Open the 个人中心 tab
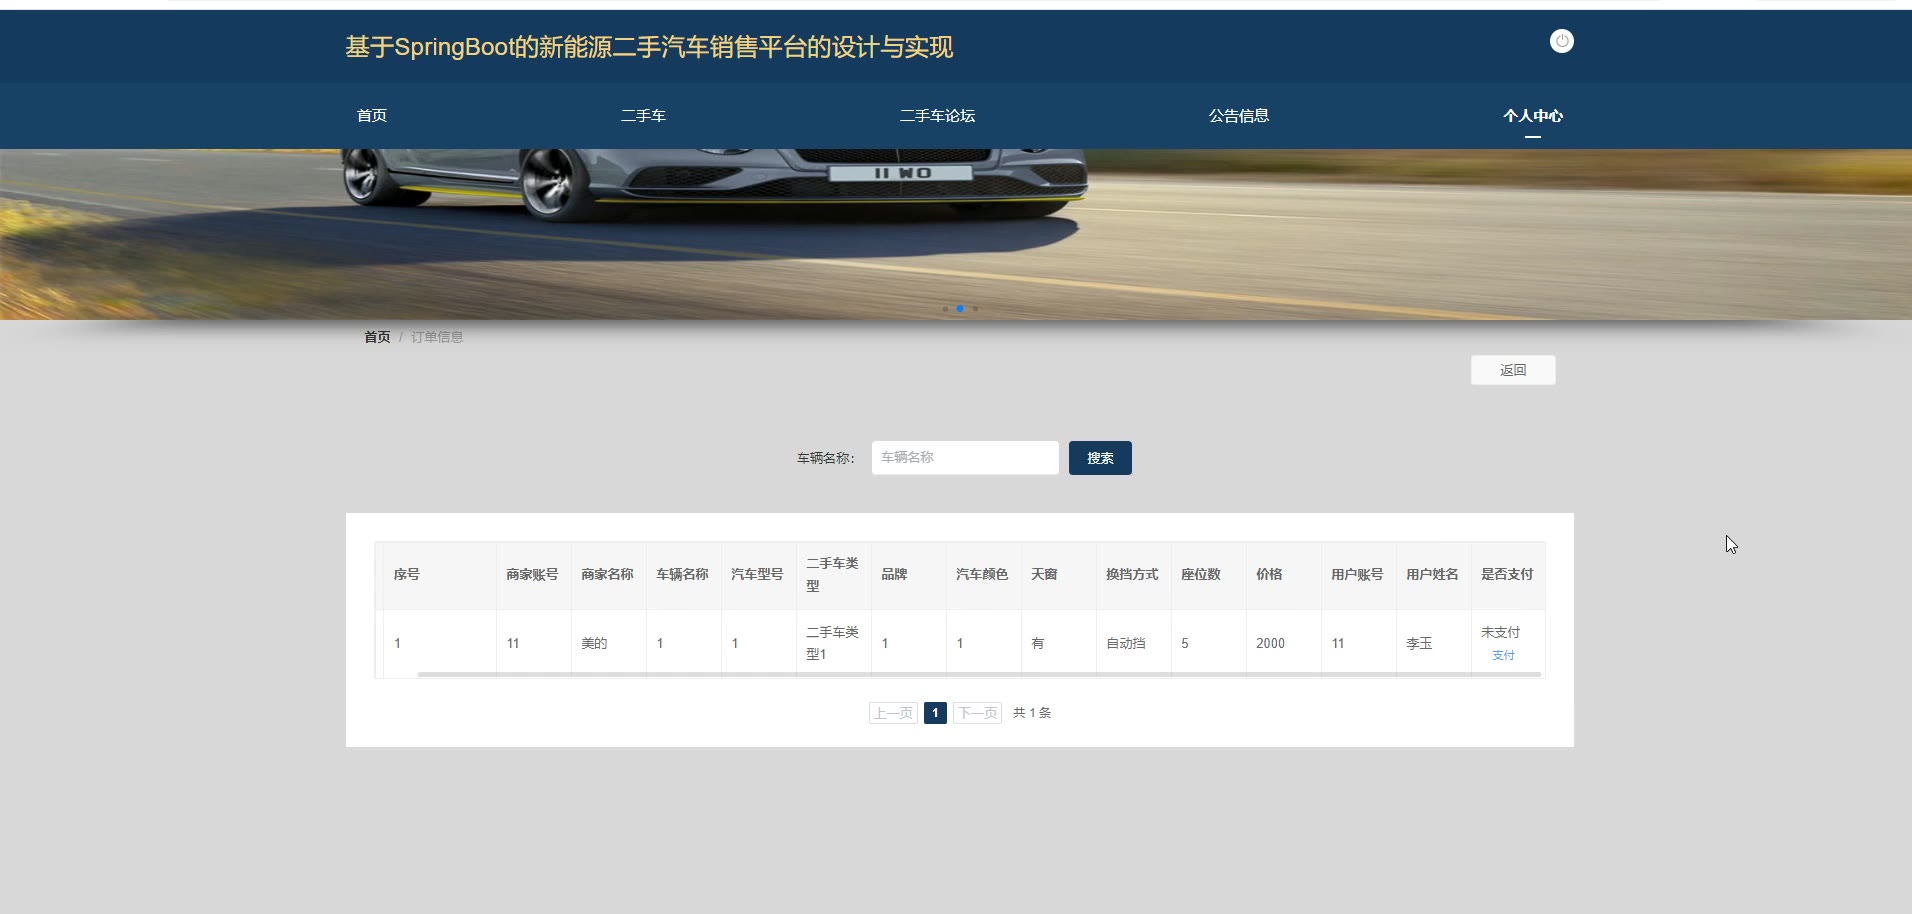The width and height of the screenshot is (1912, 914). point(1532,116)
